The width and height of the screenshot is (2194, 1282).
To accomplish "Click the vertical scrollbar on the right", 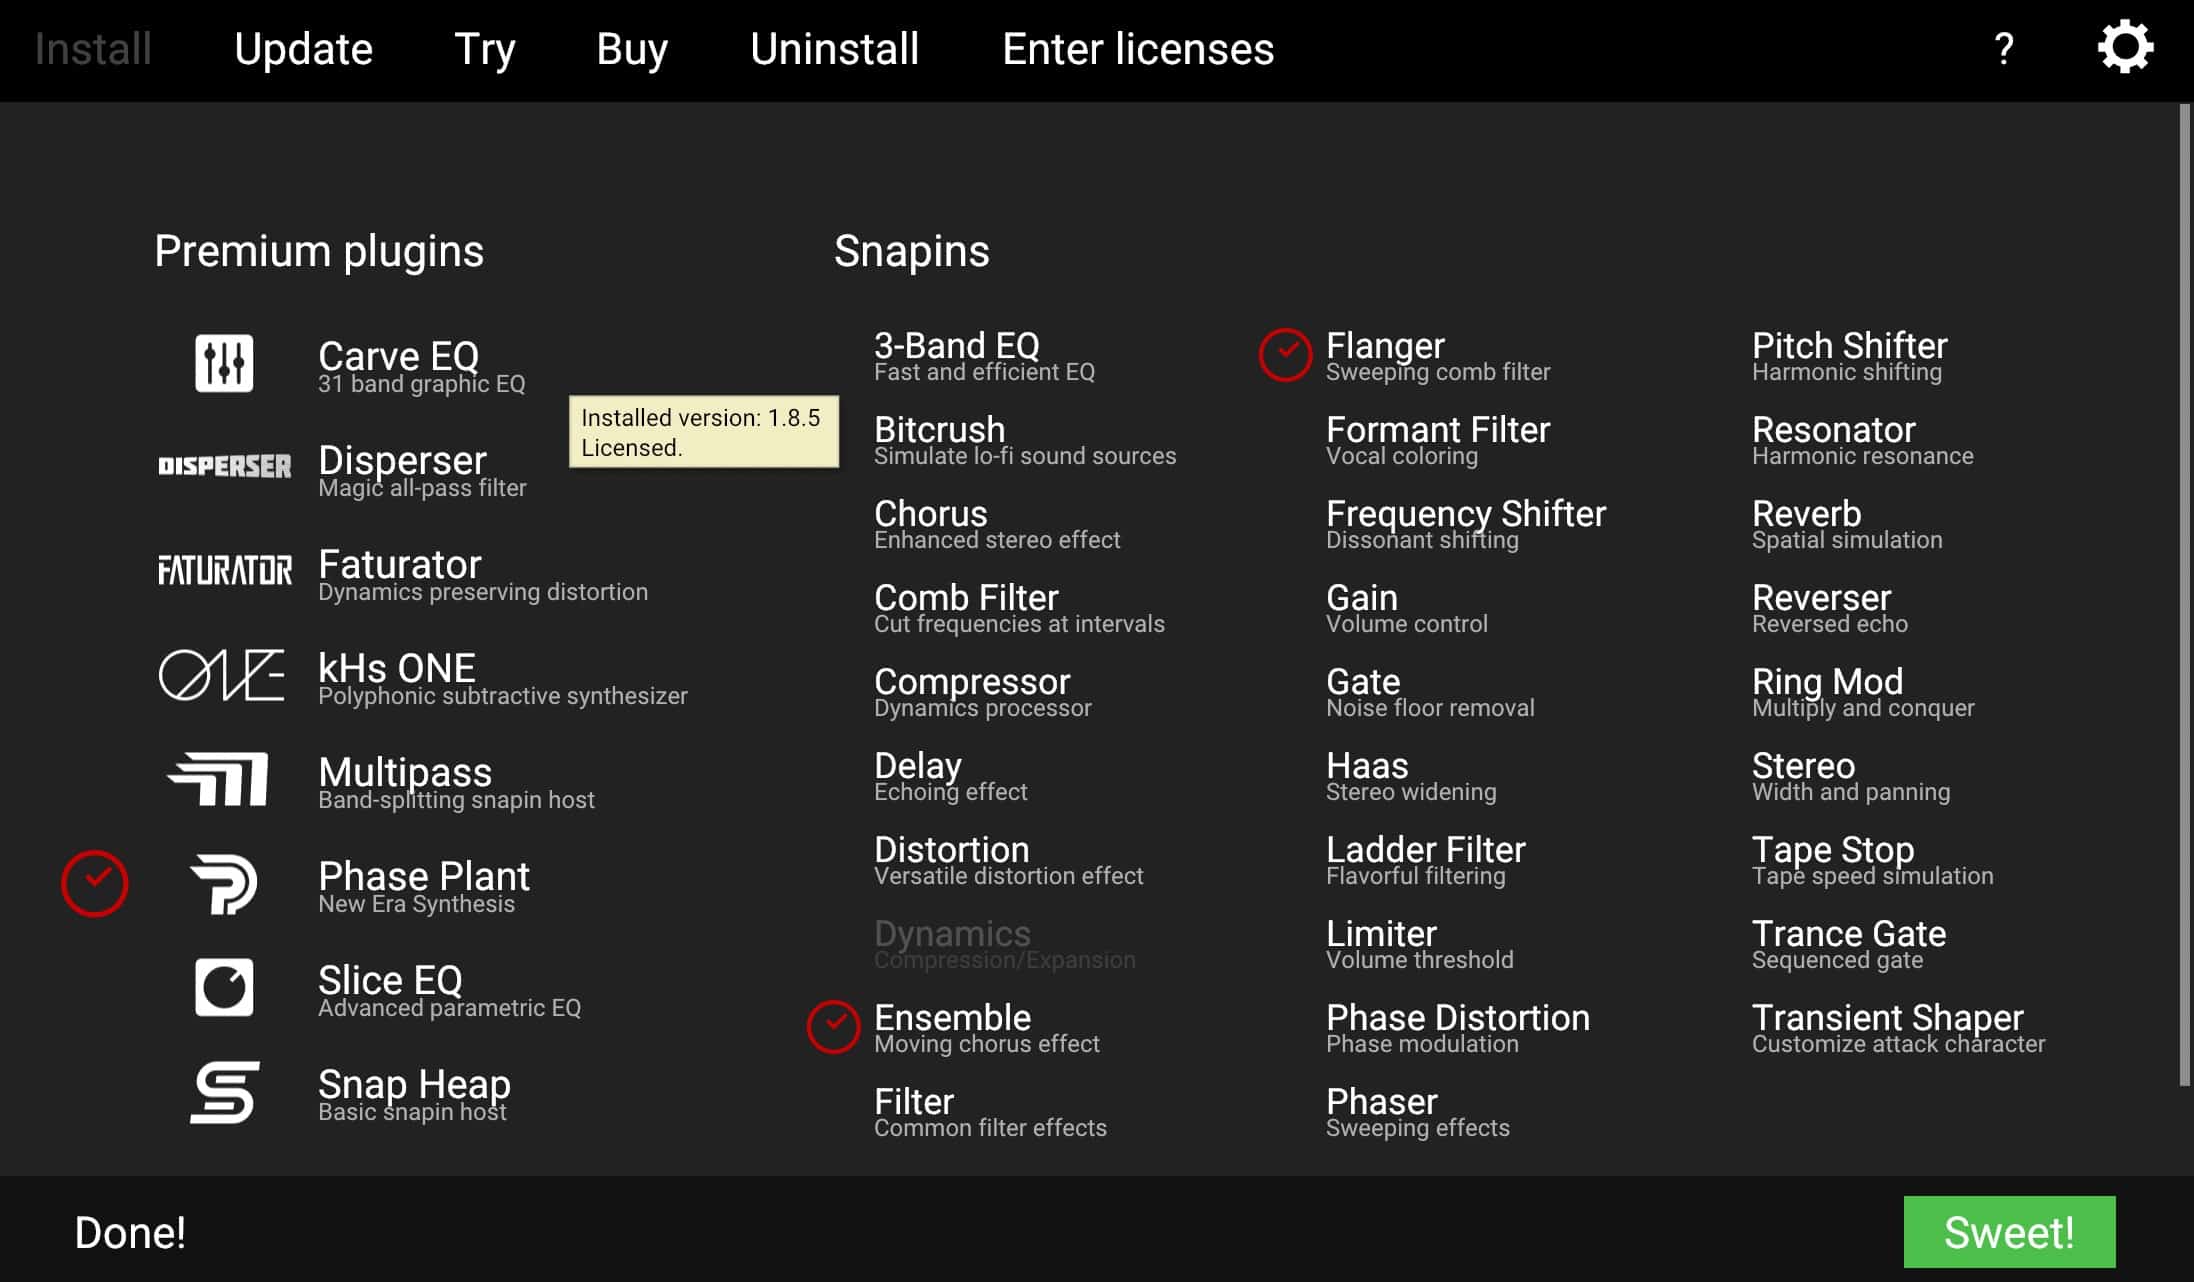I will 2185,595.
